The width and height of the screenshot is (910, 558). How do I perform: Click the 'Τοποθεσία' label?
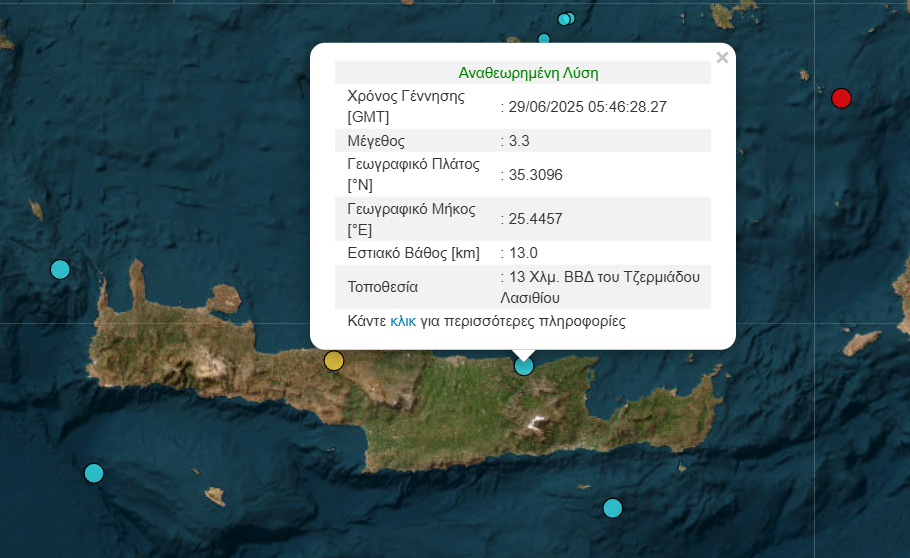click(x=382, y=287)
